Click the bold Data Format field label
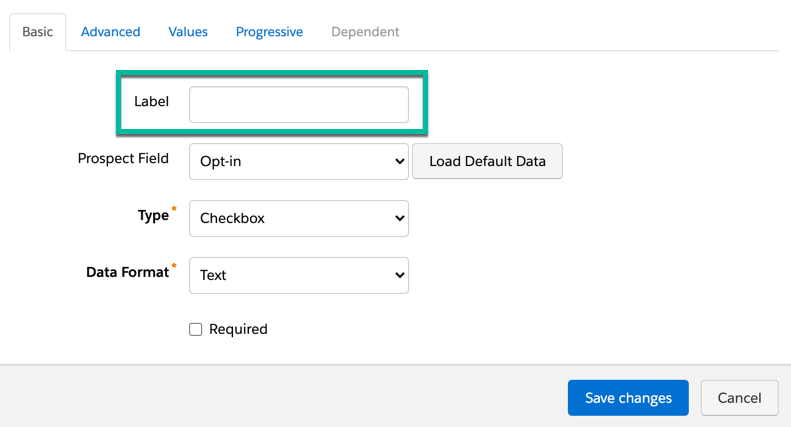 127,272
